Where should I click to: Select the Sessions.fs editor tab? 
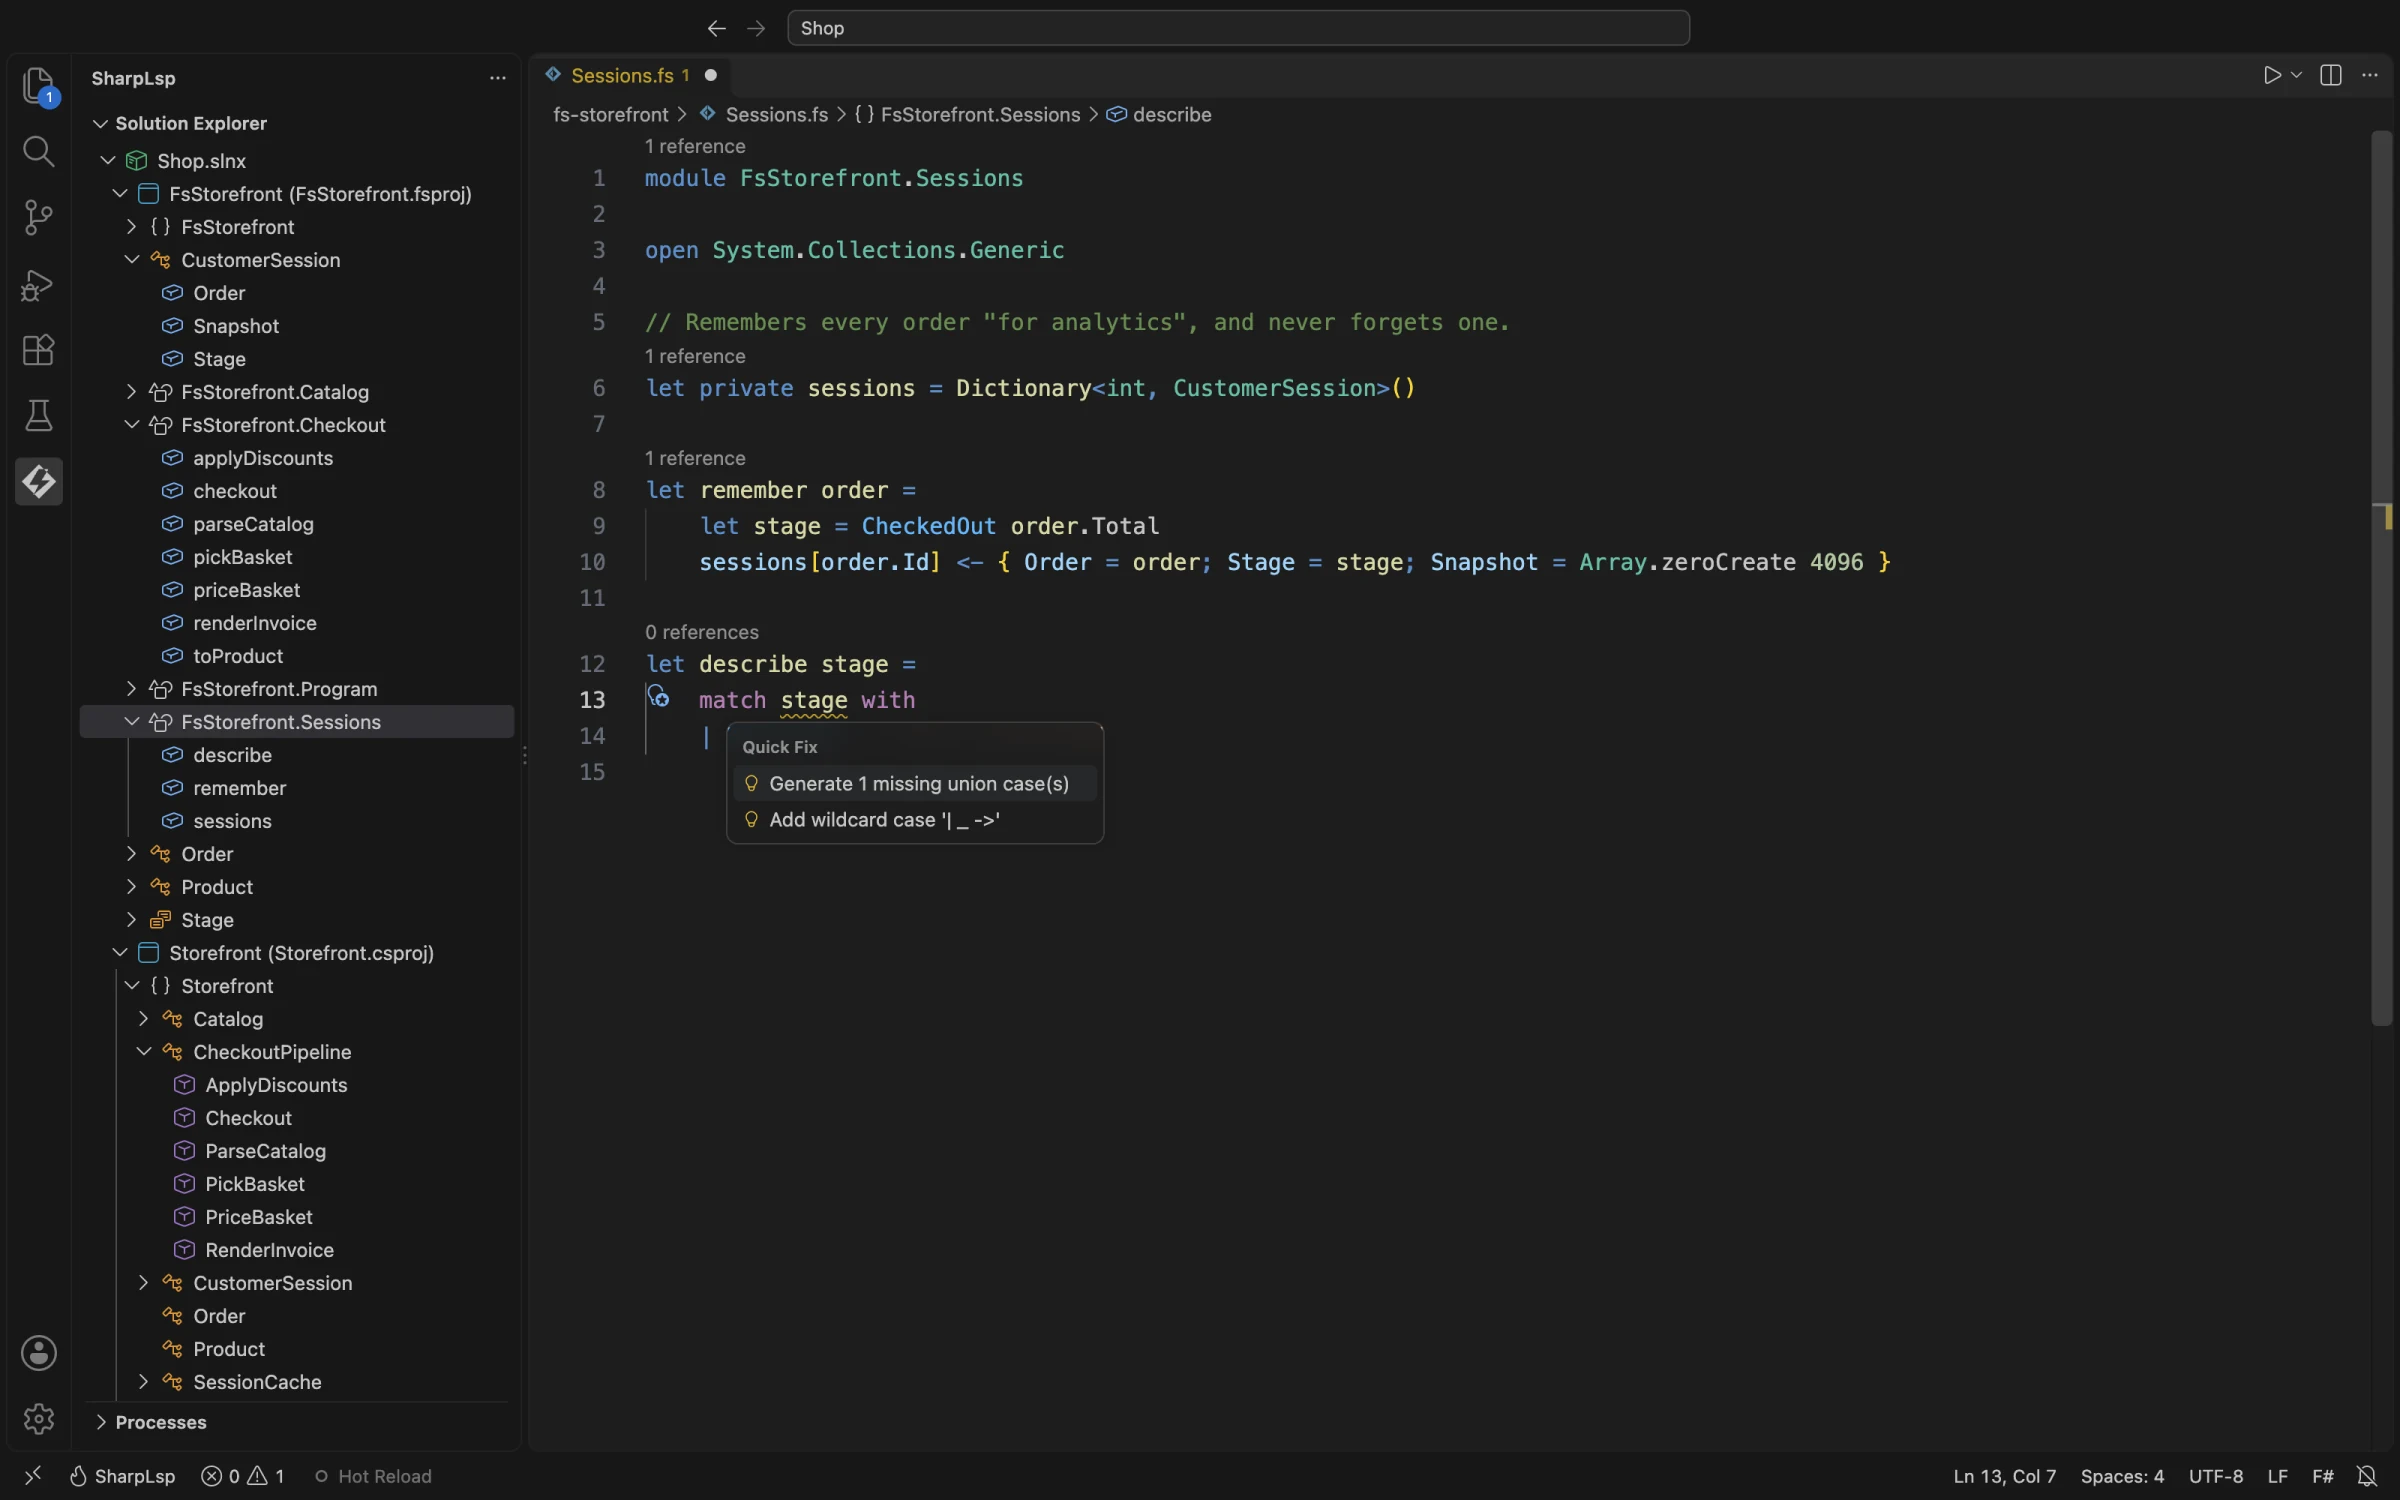click(632, 76)
